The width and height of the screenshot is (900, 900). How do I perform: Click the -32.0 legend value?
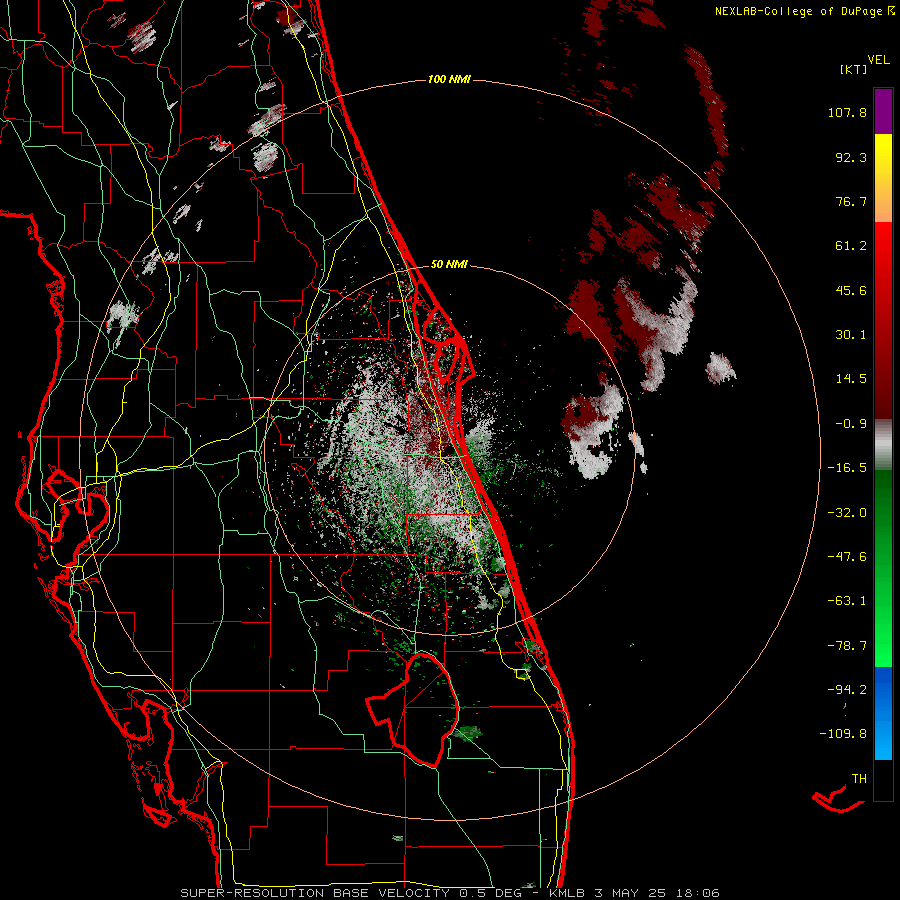pyautogui.click(x=847, y=513)
